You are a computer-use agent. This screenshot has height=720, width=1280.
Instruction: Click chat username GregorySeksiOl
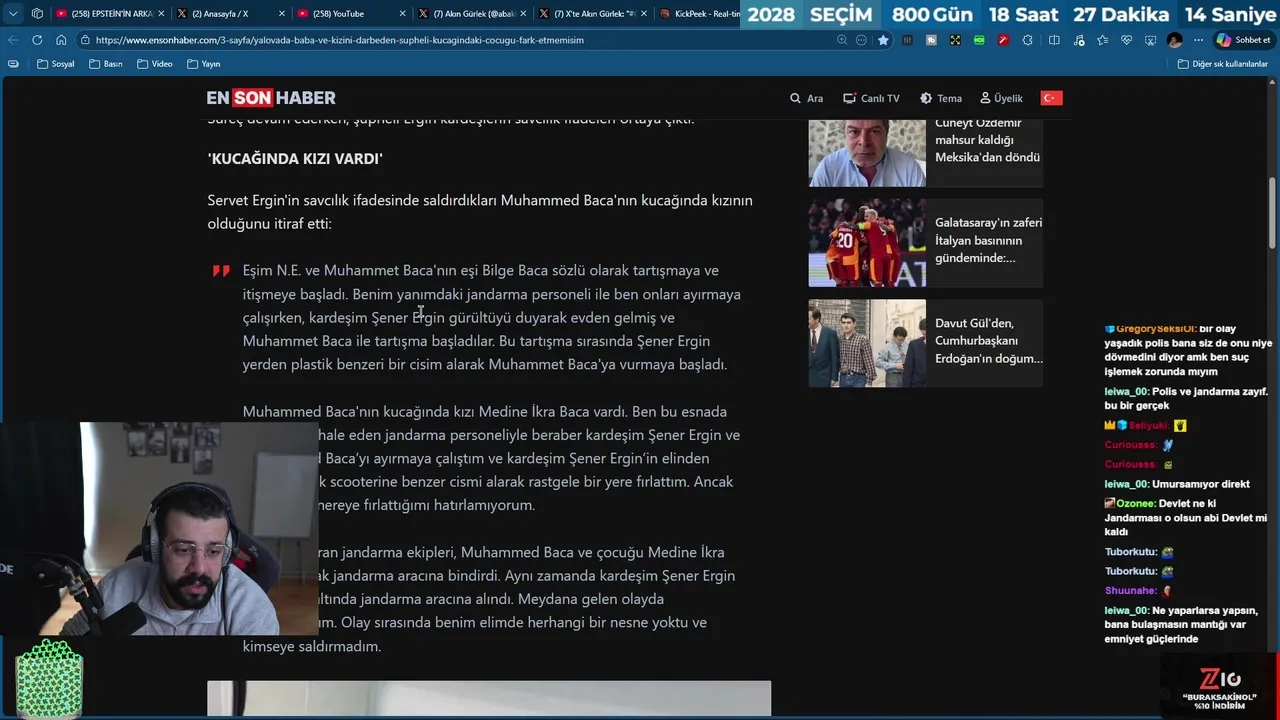pyautogui.click(x=1156, y=329)
